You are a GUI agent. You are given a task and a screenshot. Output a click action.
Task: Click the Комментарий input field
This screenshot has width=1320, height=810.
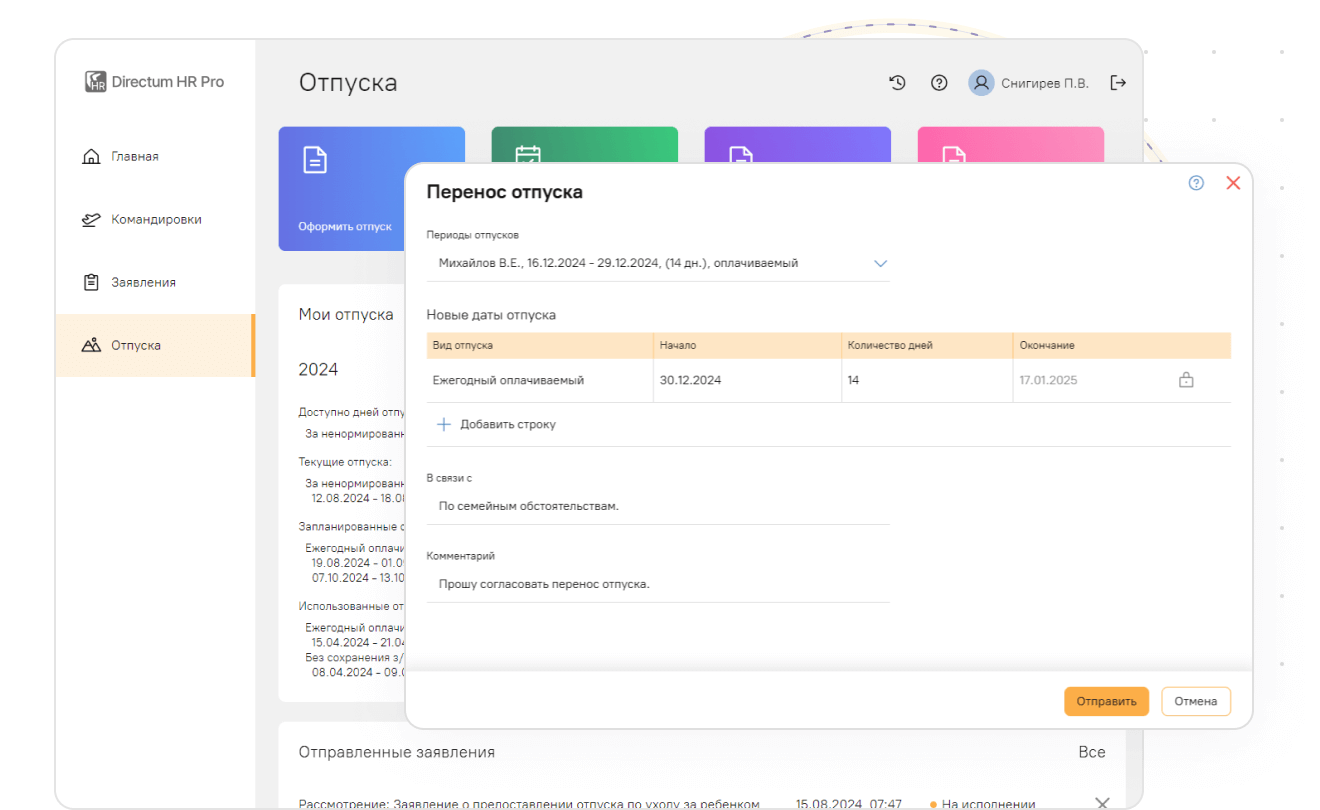point(658,584)
